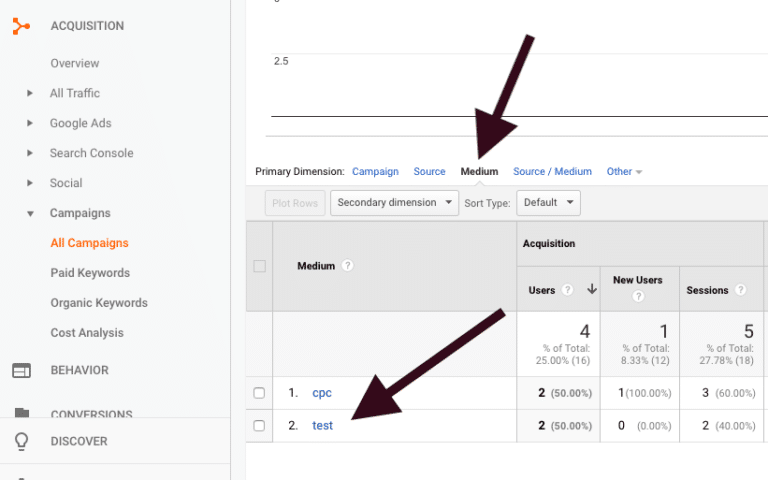The image size is (768, 480).
Task: Click the Medium column header
Action: [x=316, y=266]
